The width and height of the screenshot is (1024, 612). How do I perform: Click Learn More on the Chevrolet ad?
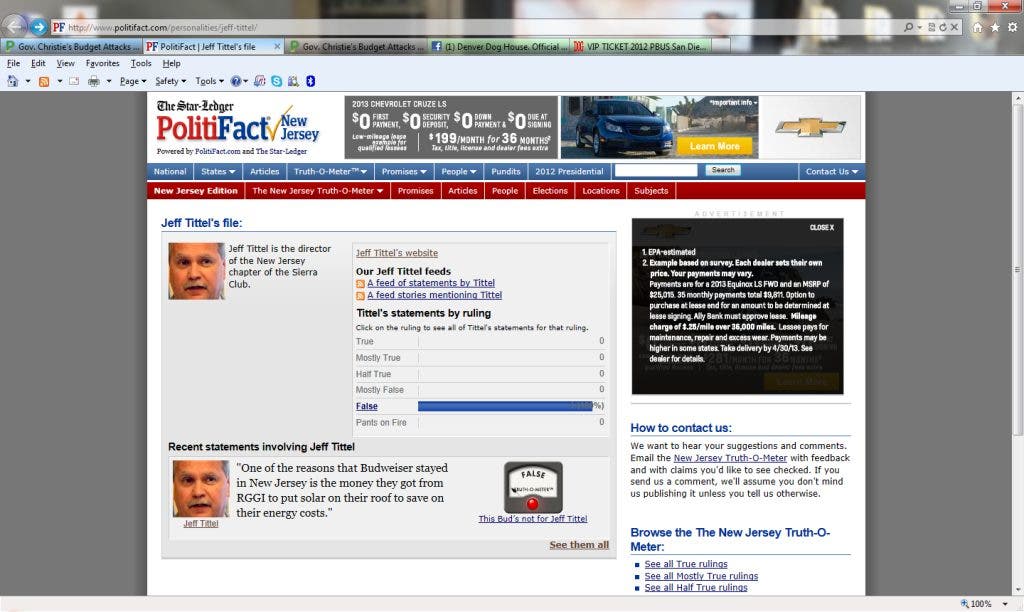(714, 146)
